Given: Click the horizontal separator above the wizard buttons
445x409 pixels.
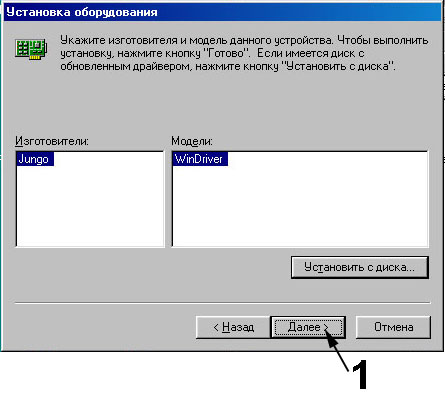Looking at the screenshot, I should [223, 303].
